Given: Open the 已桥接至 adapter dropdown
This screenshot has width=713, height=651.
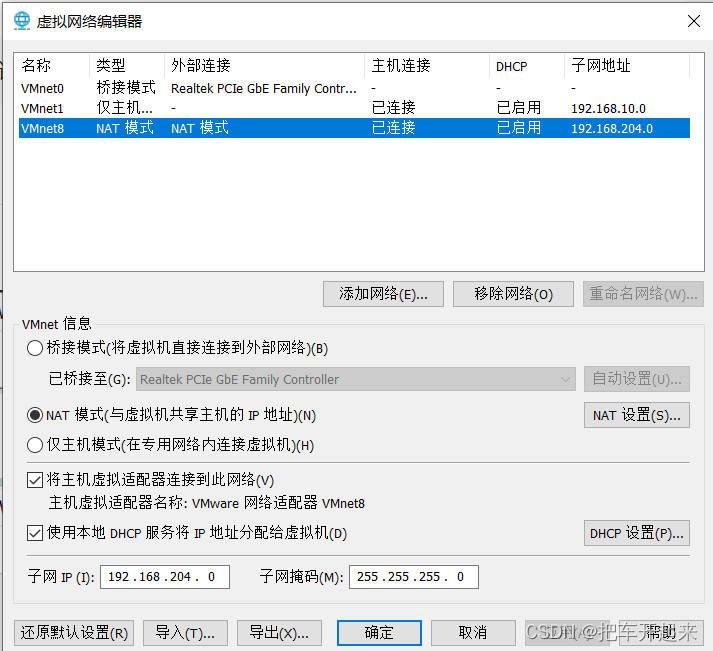Looking at the screenshot, I should pyautogui.click(x=356, y=379).
